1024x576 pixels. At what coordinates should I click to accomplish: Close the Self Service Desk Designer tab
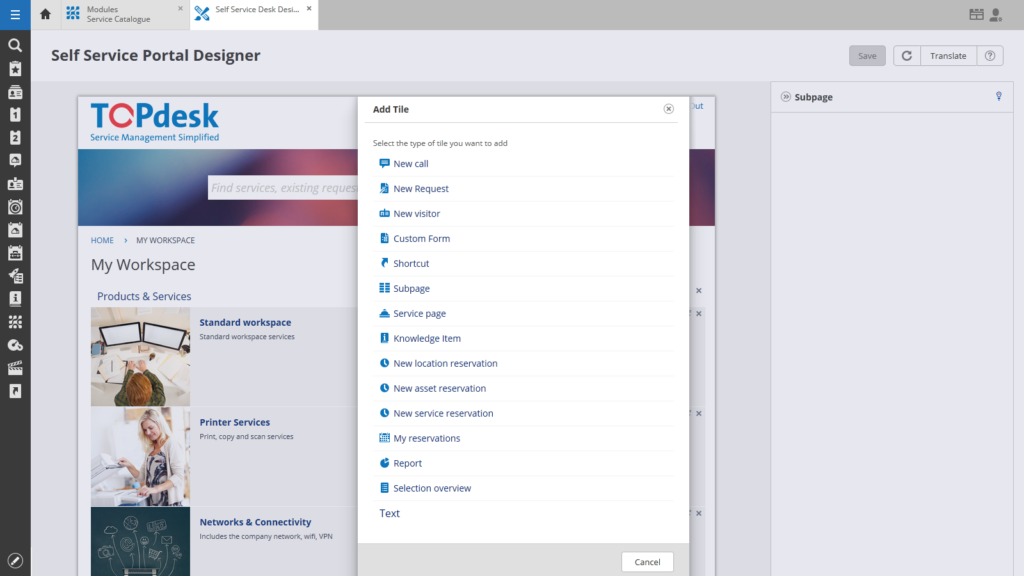[x=309, y=8]
